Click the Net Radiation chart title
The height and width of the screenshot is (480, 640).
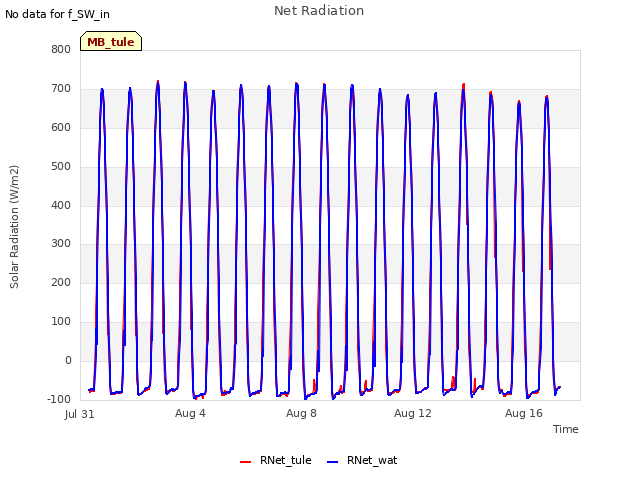click(x=319, y=11)
